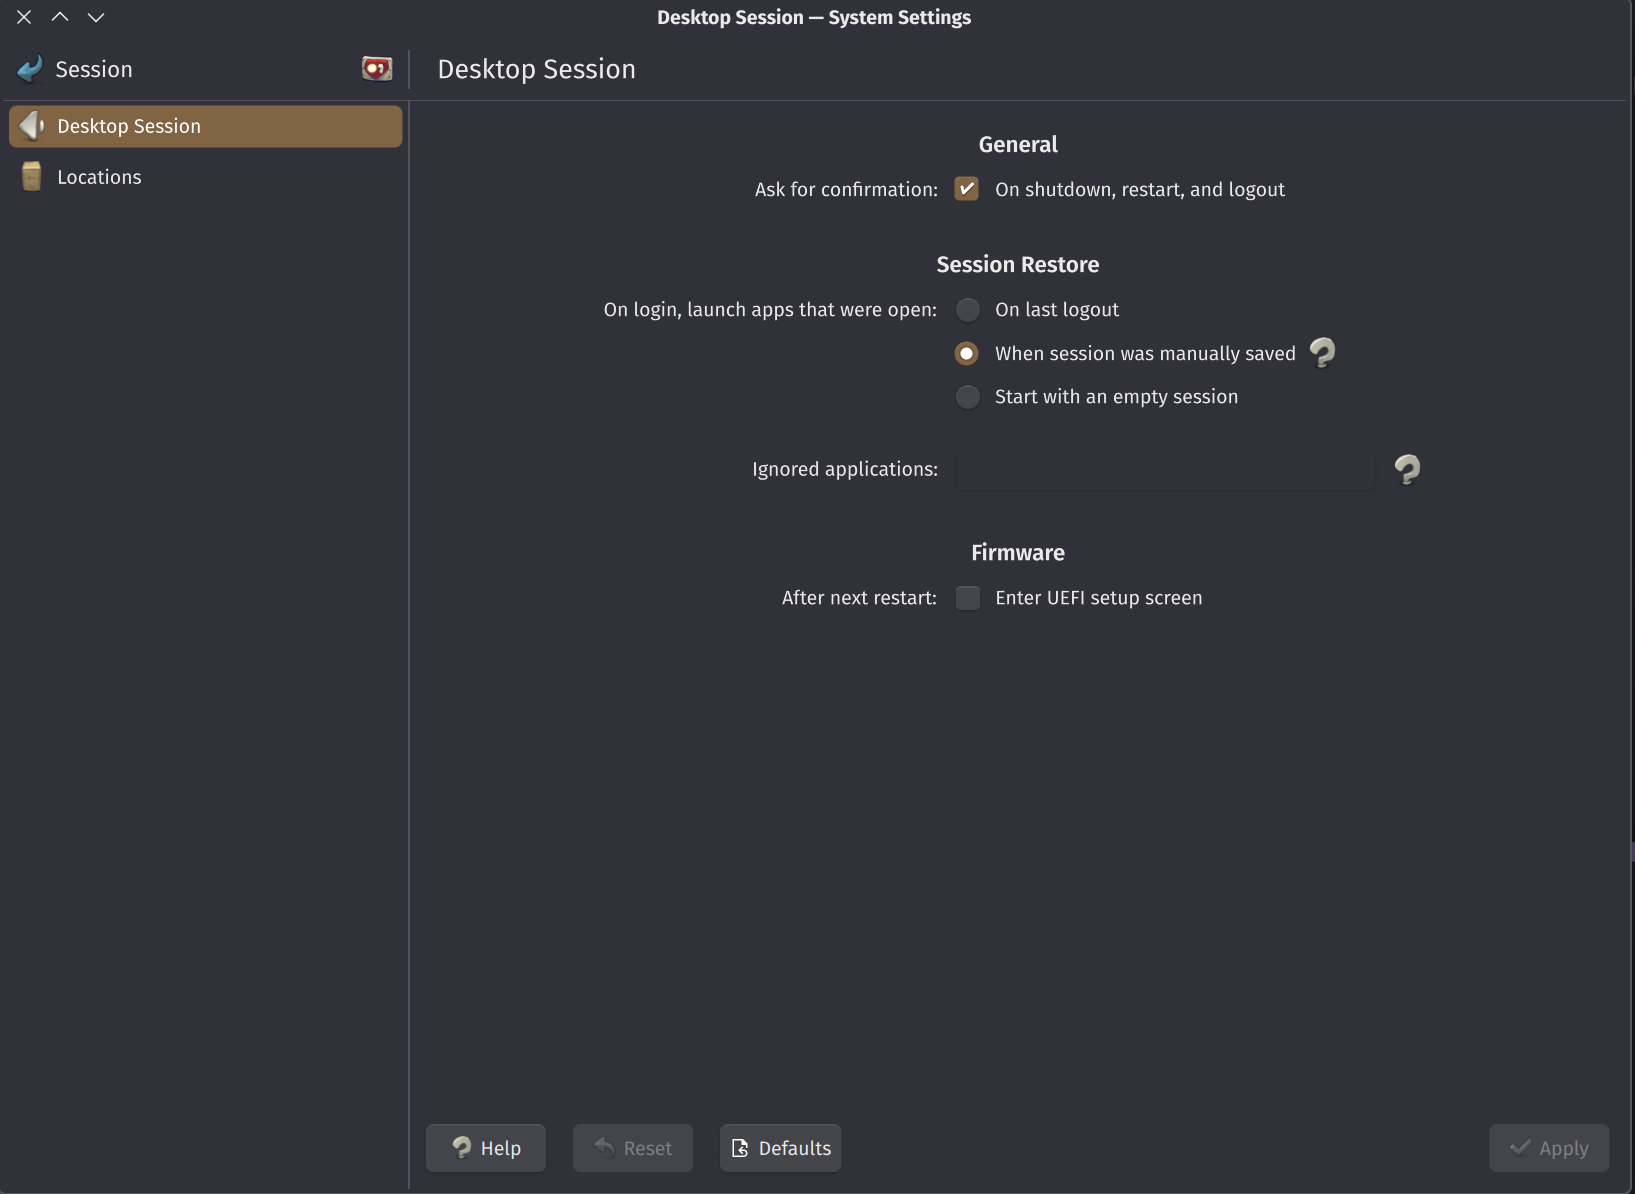
Task: Enable Enter UEFI setup screen checkbox
Action: click(967, 598)
